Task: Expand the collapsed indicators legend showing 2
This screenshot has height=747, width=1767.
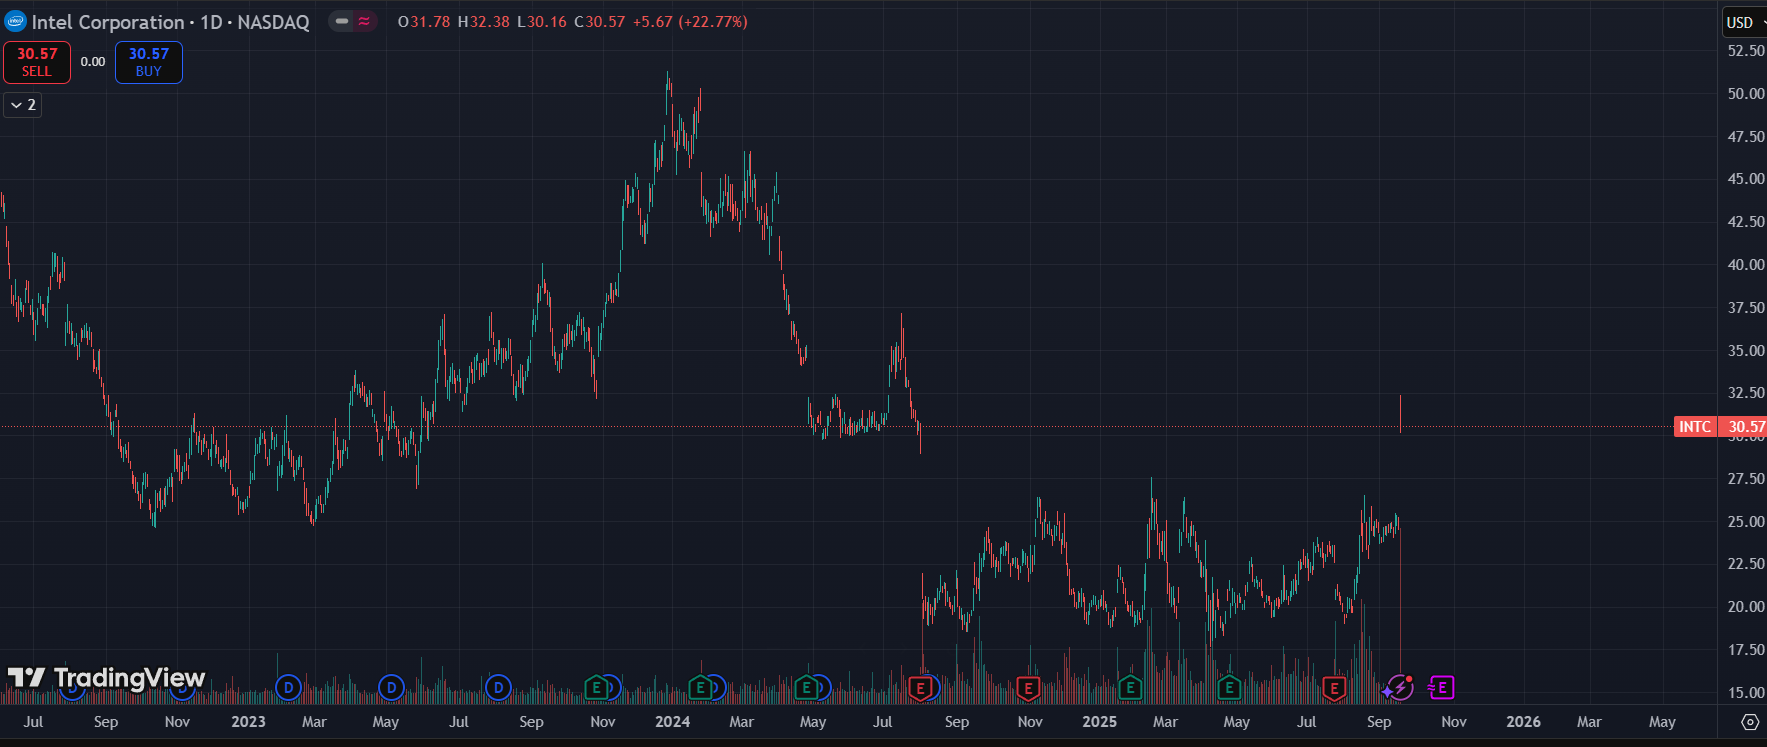Action: [22, 105]
